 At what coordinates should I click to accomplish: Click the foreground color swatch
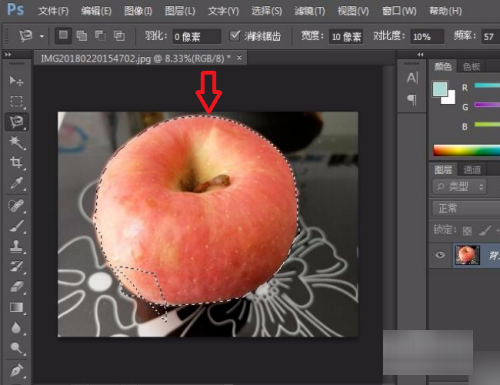[x=440, y=89]
